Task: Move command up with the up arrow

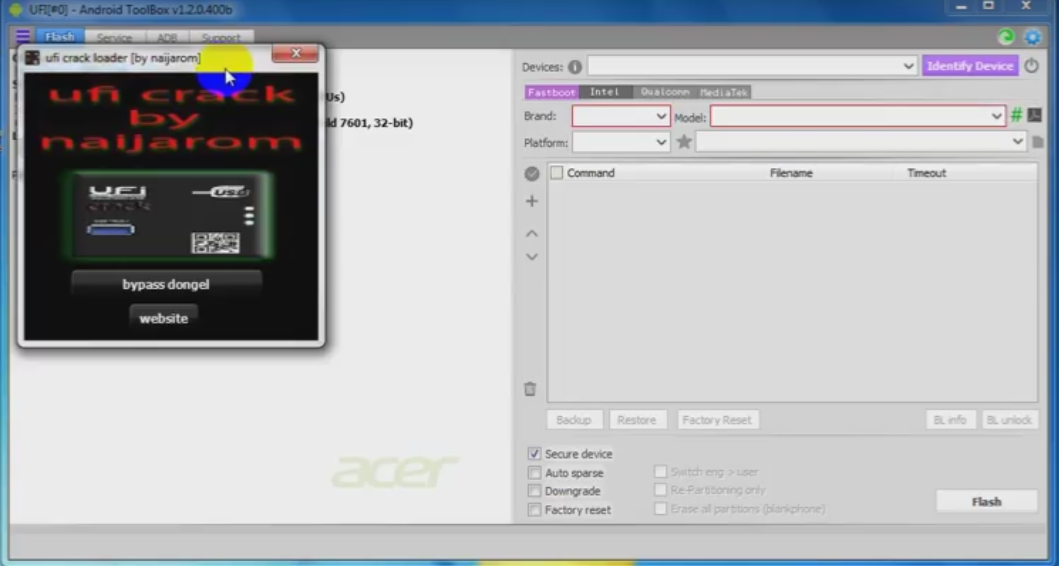Action: pos(532,234)
